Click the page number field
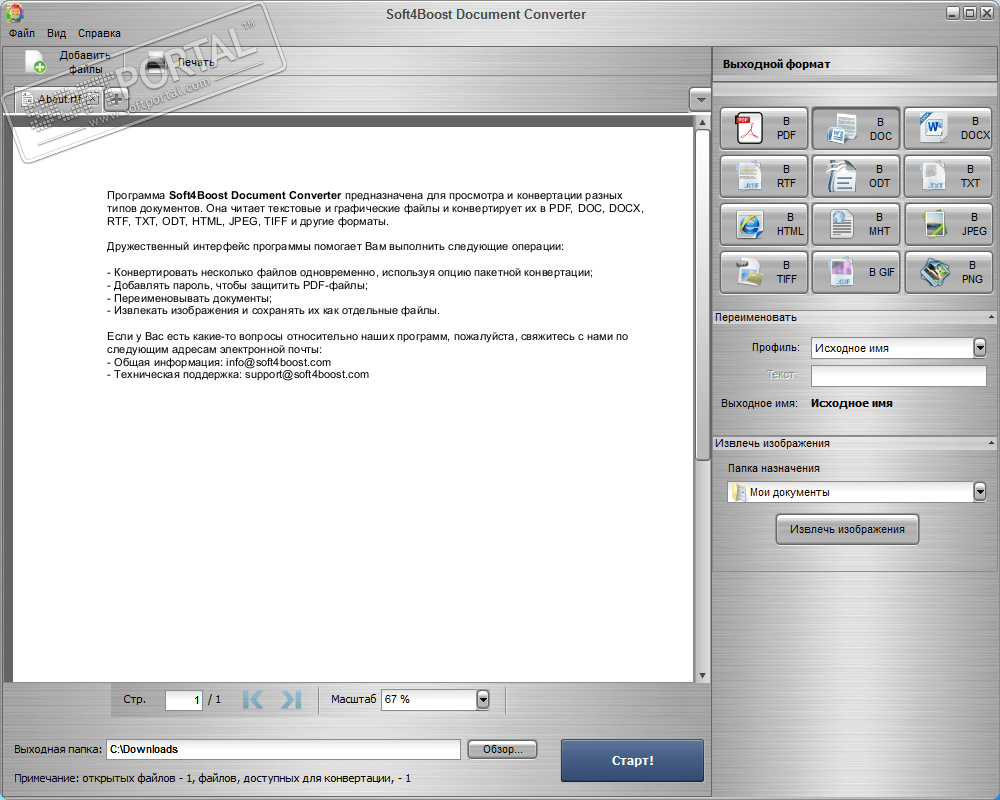1000x800 pixels. [x=184, y=700]
